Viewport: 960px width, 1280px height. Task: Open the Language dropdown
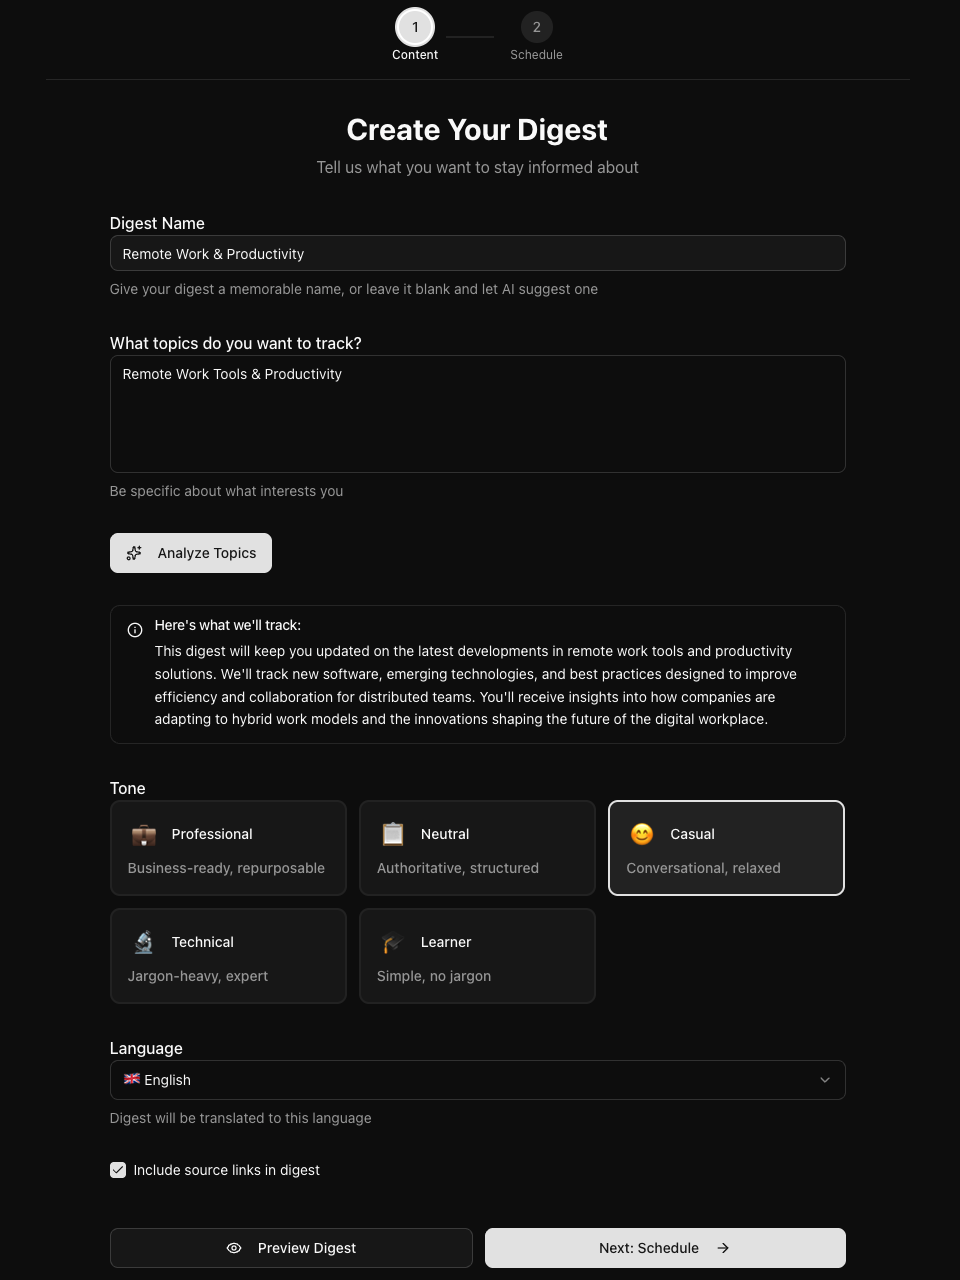[x=477, y=1080]
